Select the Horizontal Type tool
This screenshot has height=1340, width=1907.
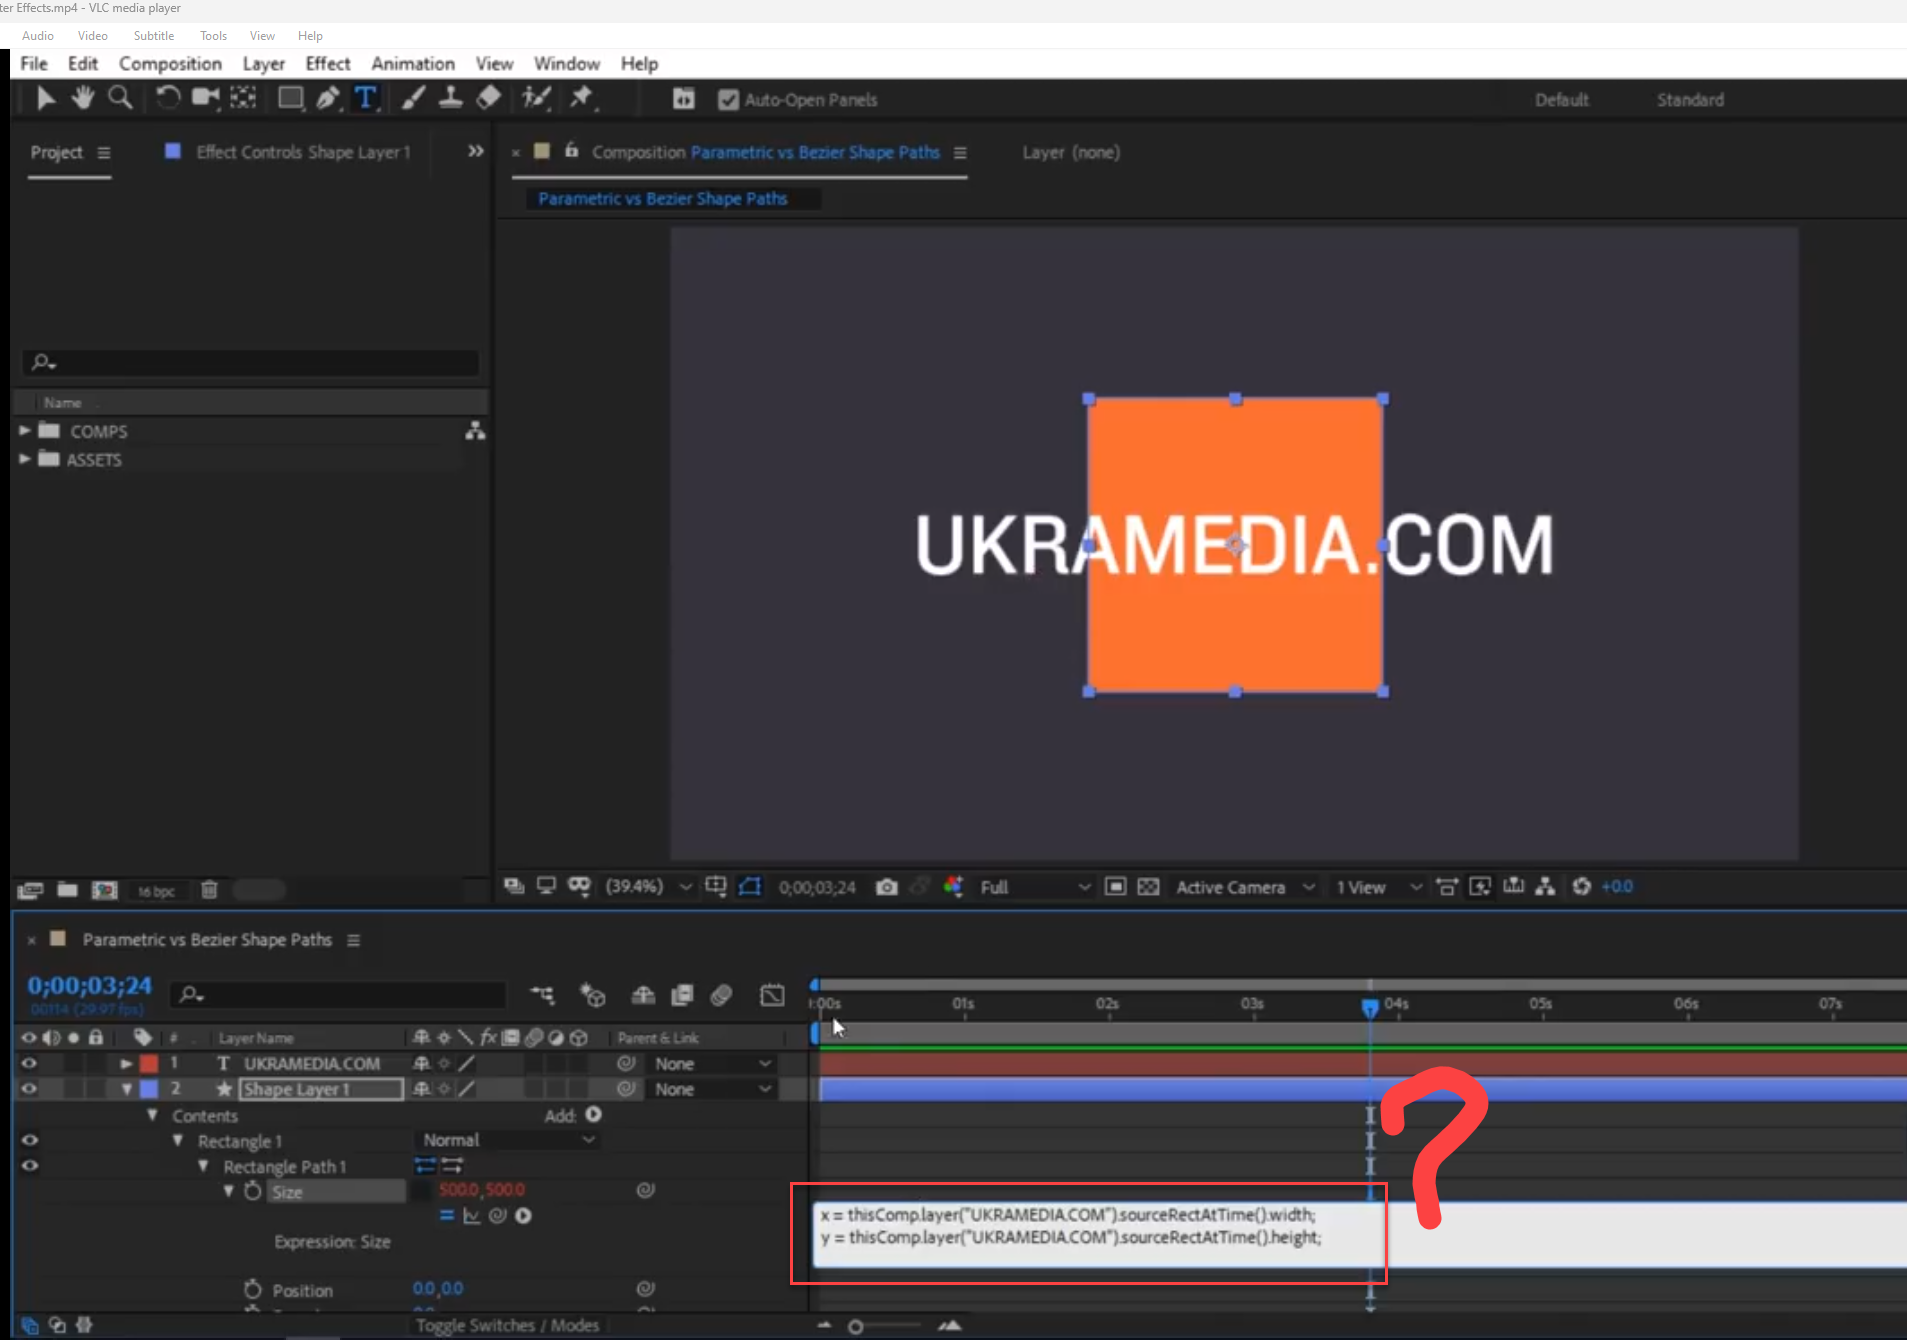(366, 98)
